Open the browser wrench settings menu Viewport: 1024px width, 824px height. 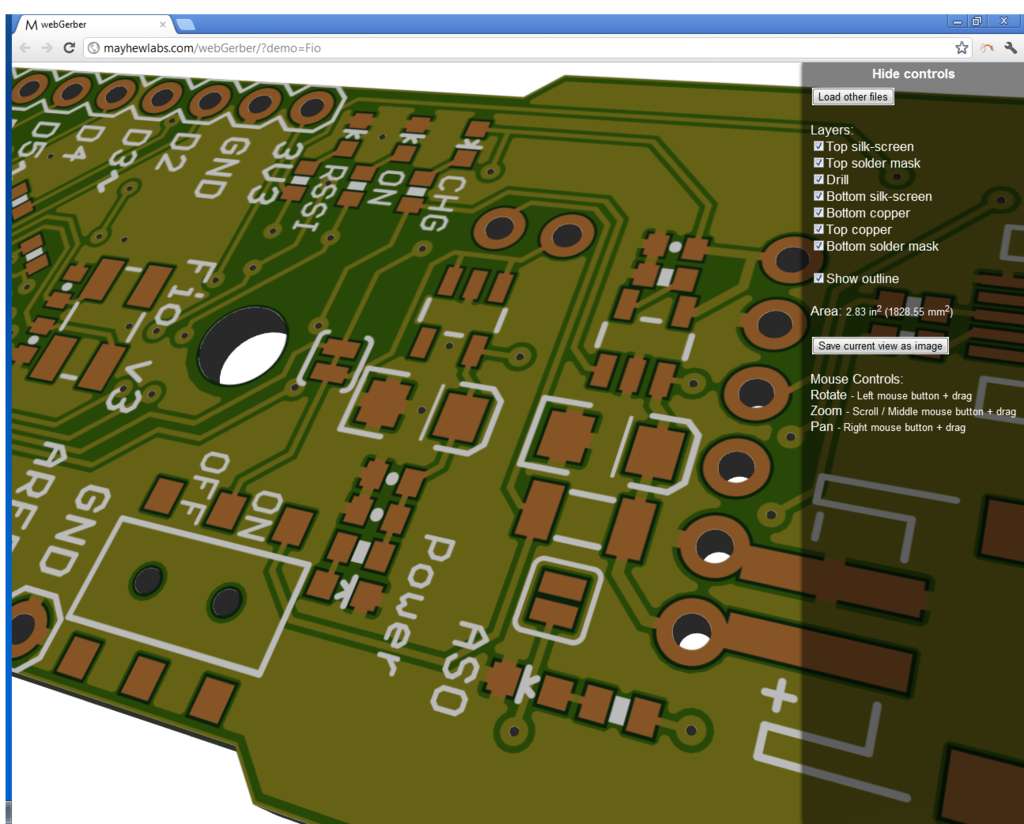point(1010,48)
